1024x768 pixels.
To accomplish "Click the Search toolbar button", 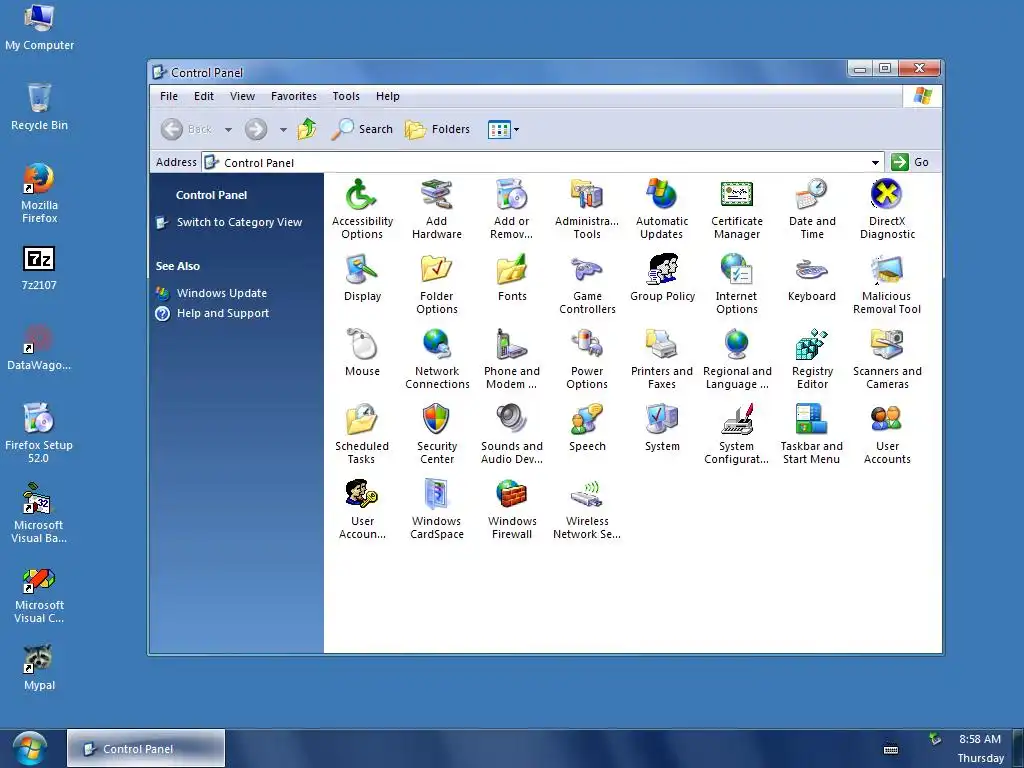I will click(x=362, y=129).
